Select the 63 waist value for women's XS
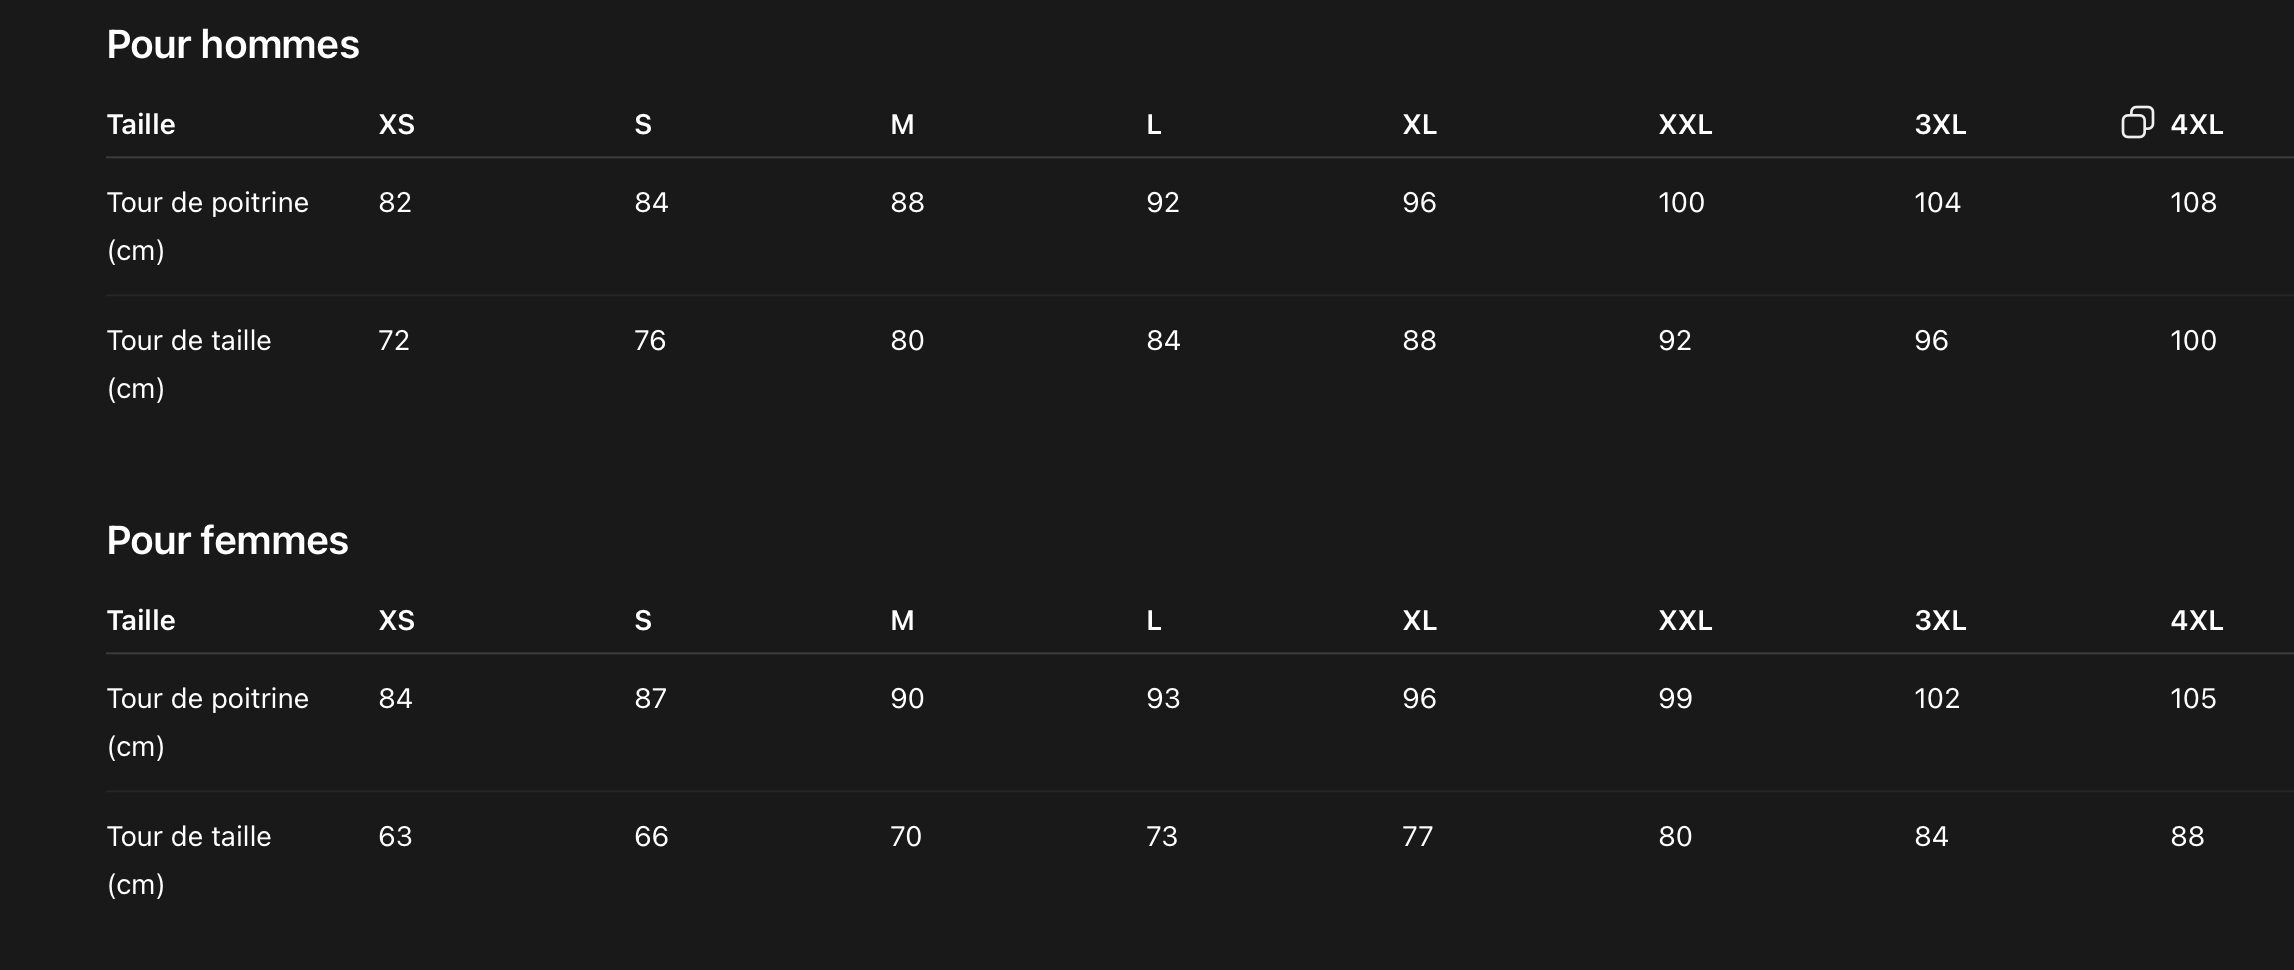2294x970 pixels. point(395,837)
